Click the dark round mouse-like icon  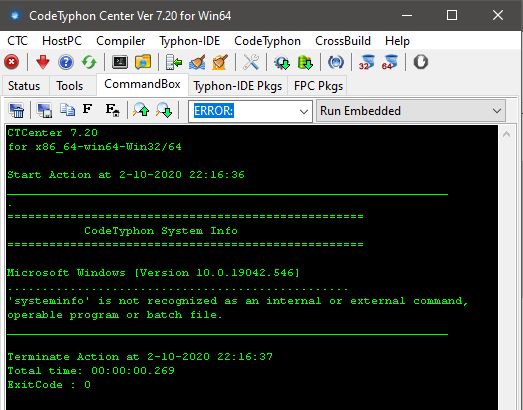tap(421, 62)
